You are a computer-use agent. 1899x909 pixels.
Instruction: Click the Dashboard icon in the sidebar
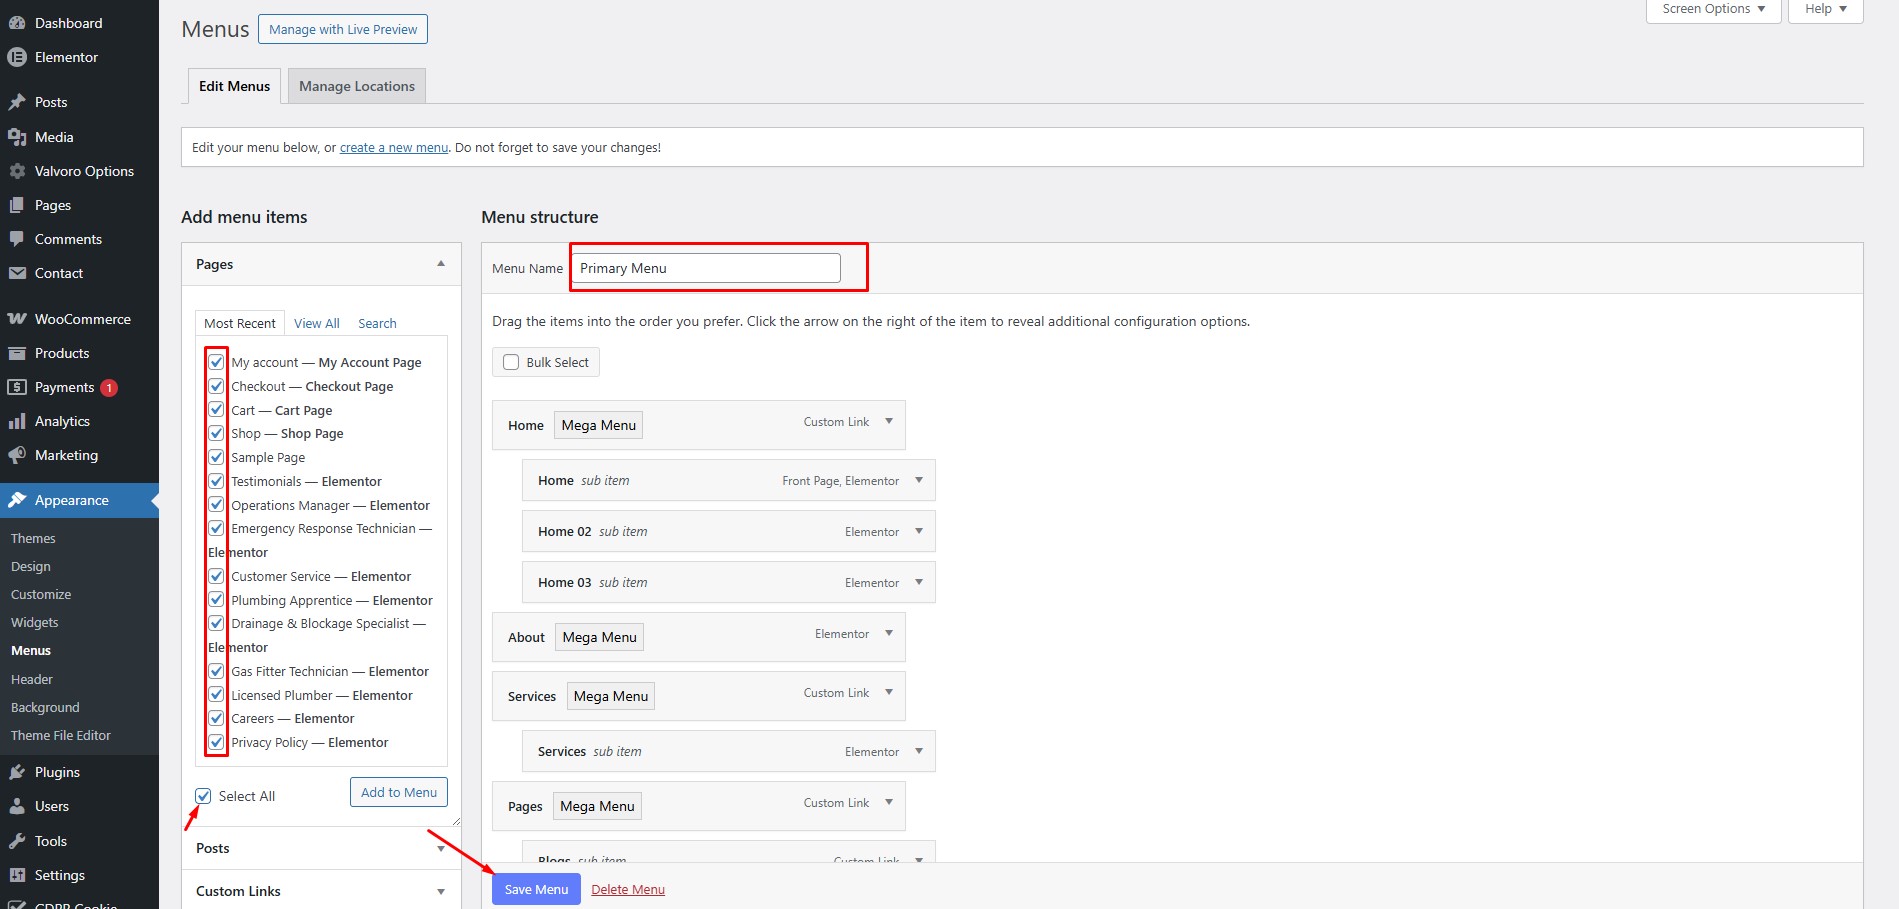coord(17,23)
